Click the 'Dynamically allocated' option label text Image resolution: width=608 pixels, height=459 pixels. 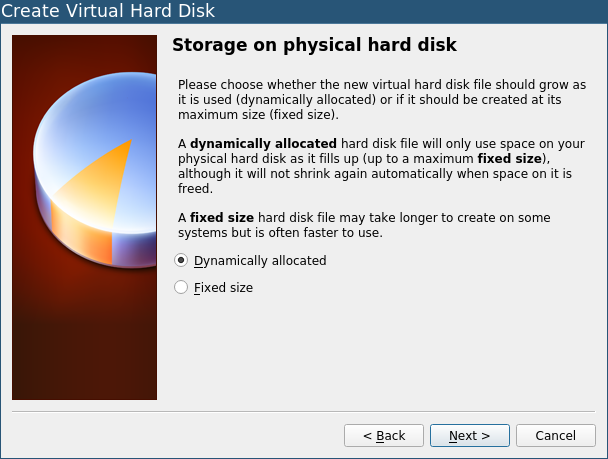pos(260,261)
